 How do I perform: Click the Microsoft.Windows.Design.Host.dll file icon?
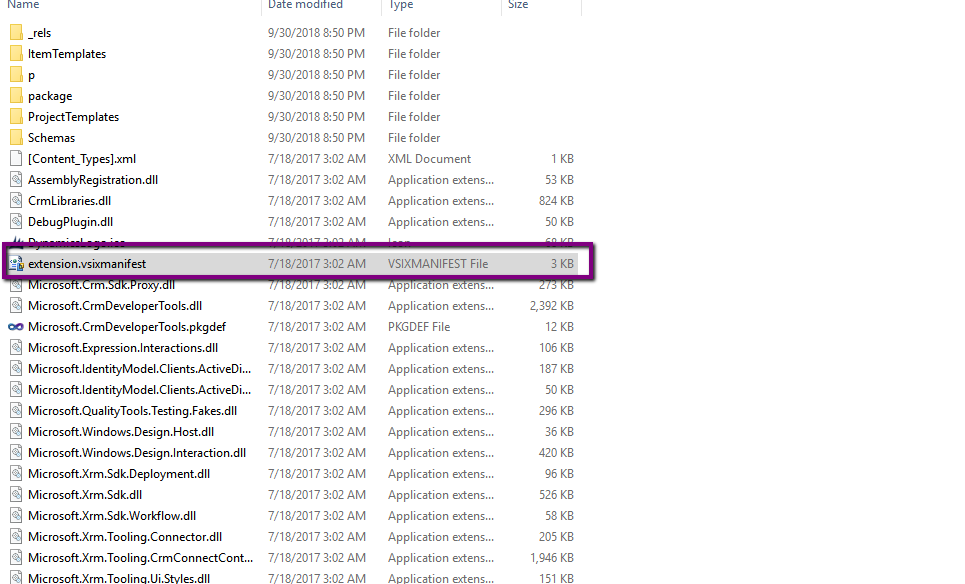[x=16, y=431]
